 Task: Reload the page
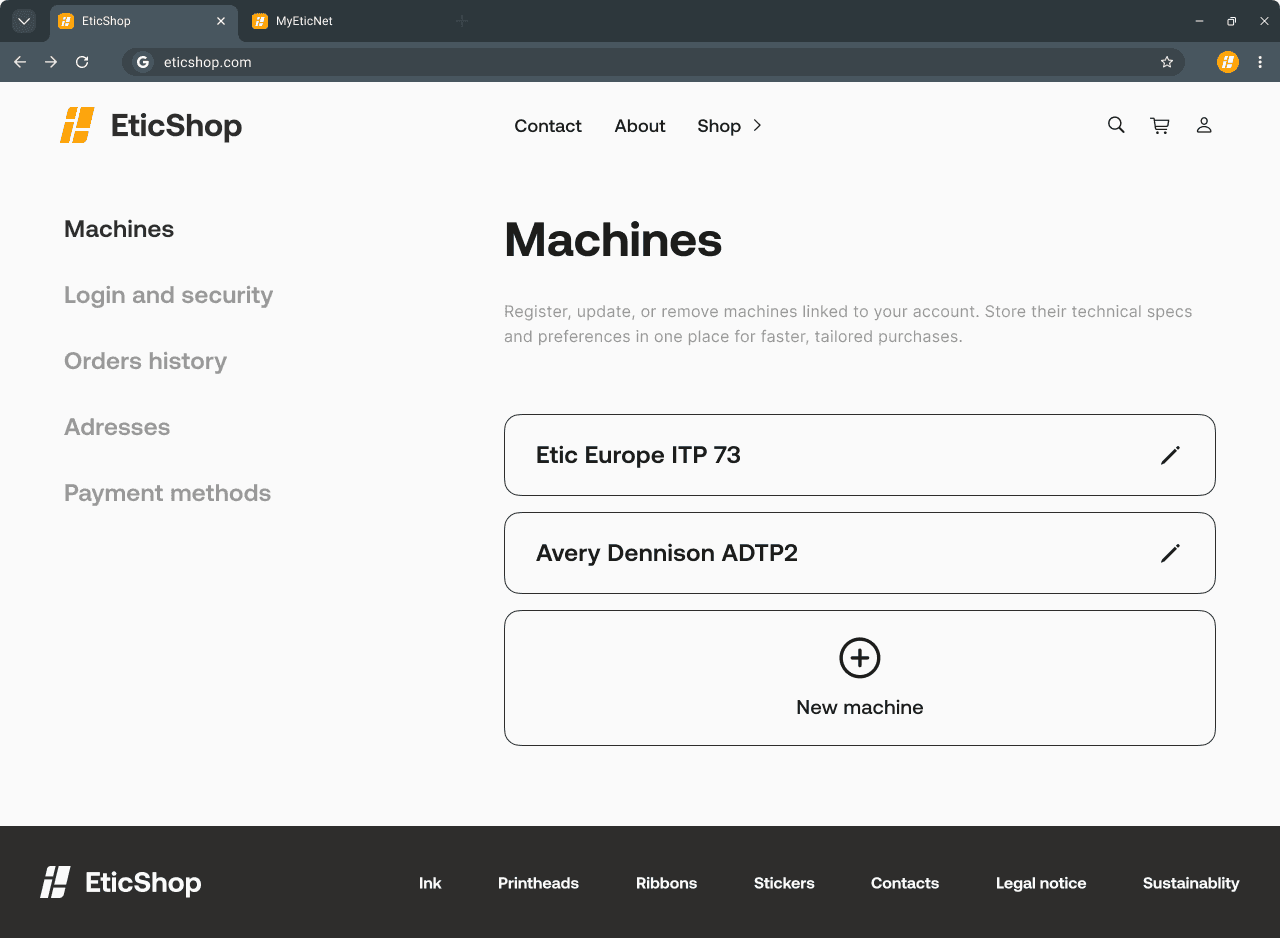point(82,62)
